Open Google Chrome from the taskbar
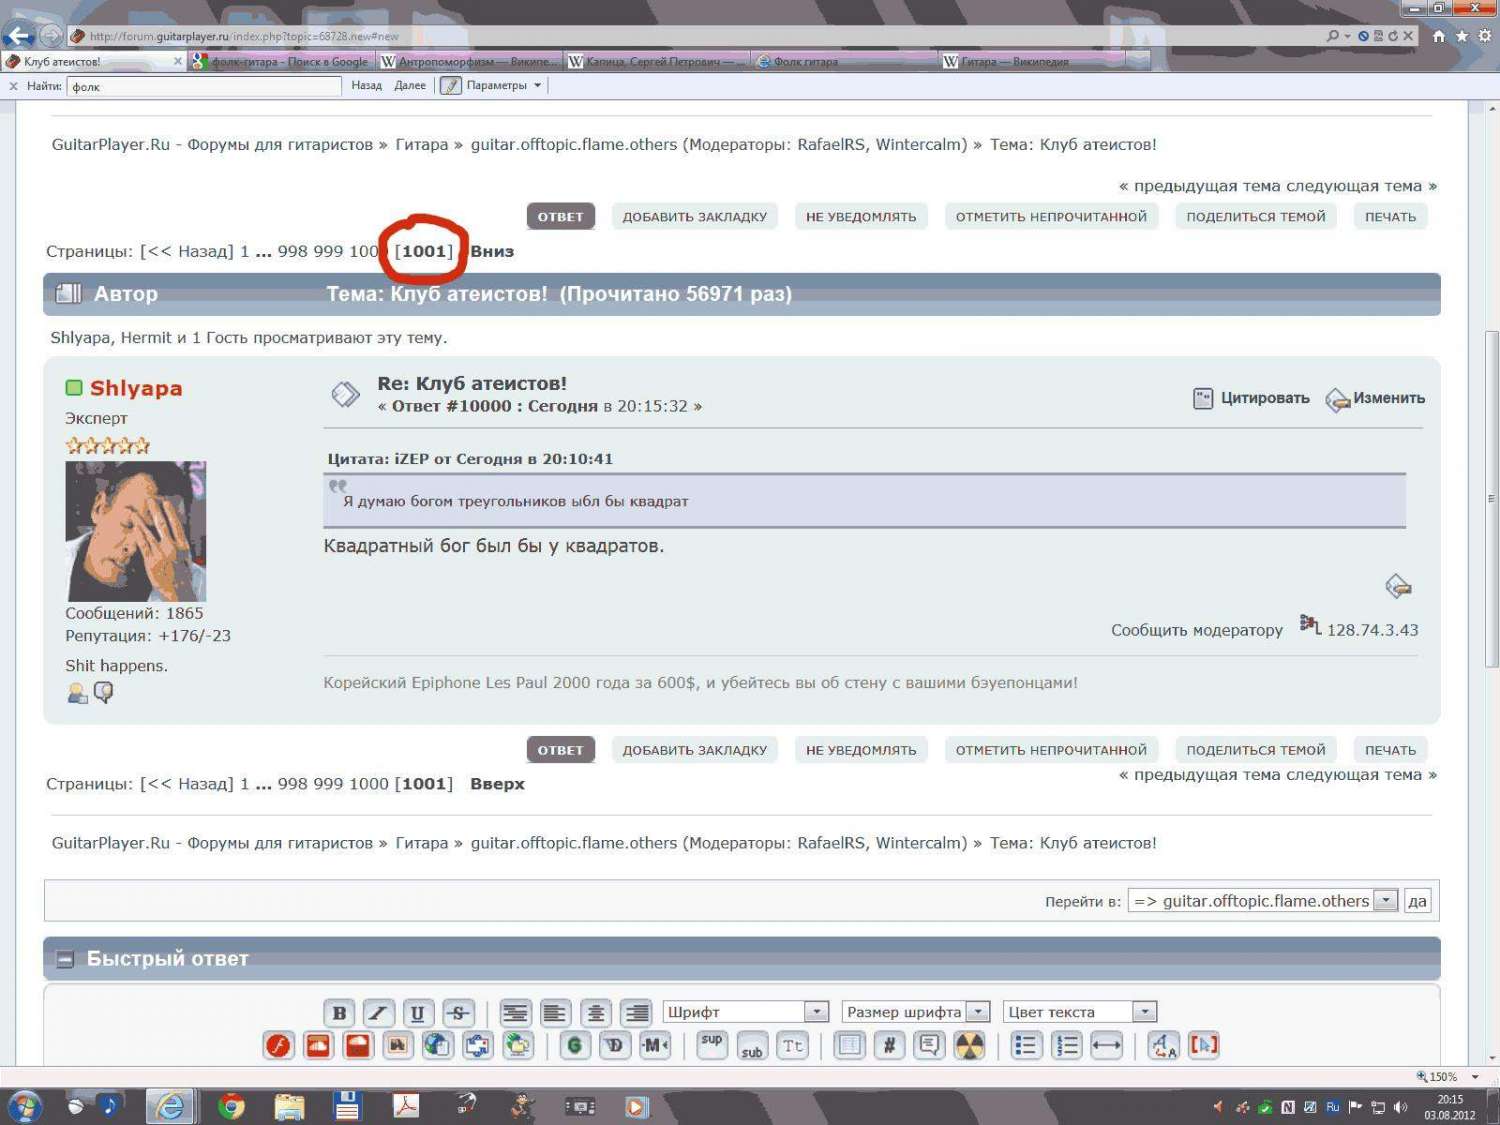The image size is (1500, 1125). pos(231,1106)
